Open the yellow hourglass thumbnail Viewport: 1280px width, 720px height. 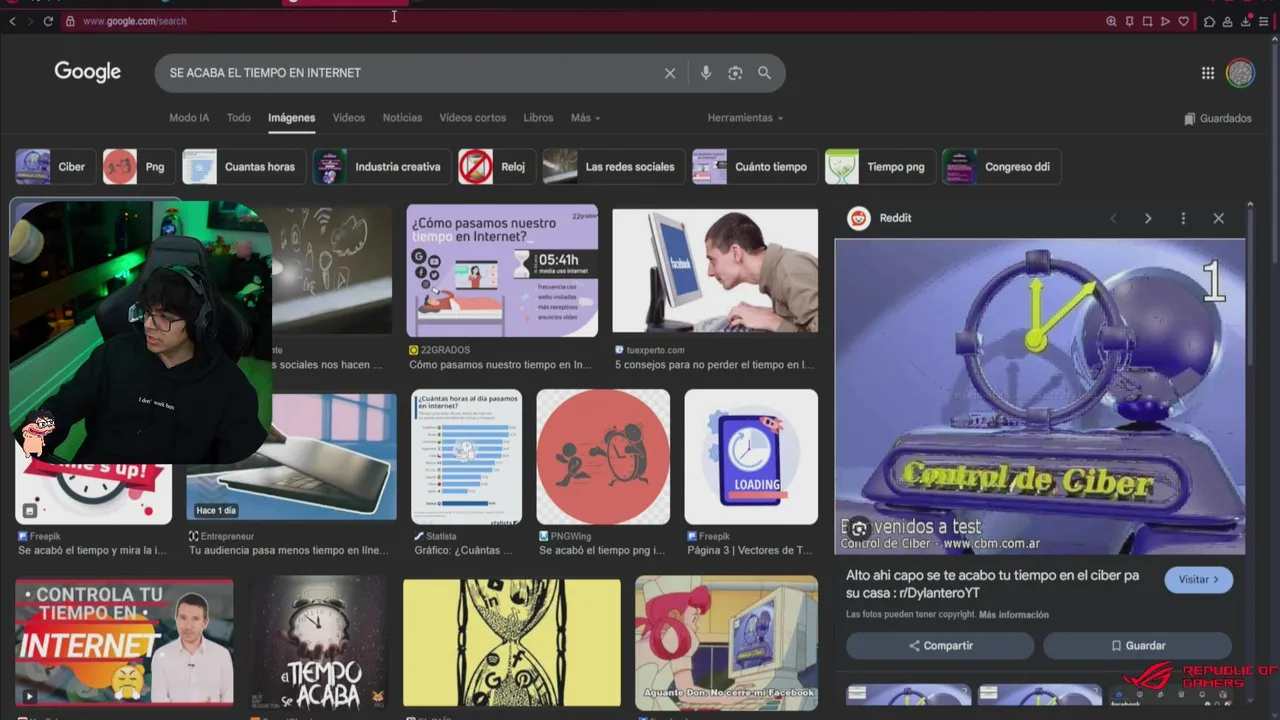(512, 643)
